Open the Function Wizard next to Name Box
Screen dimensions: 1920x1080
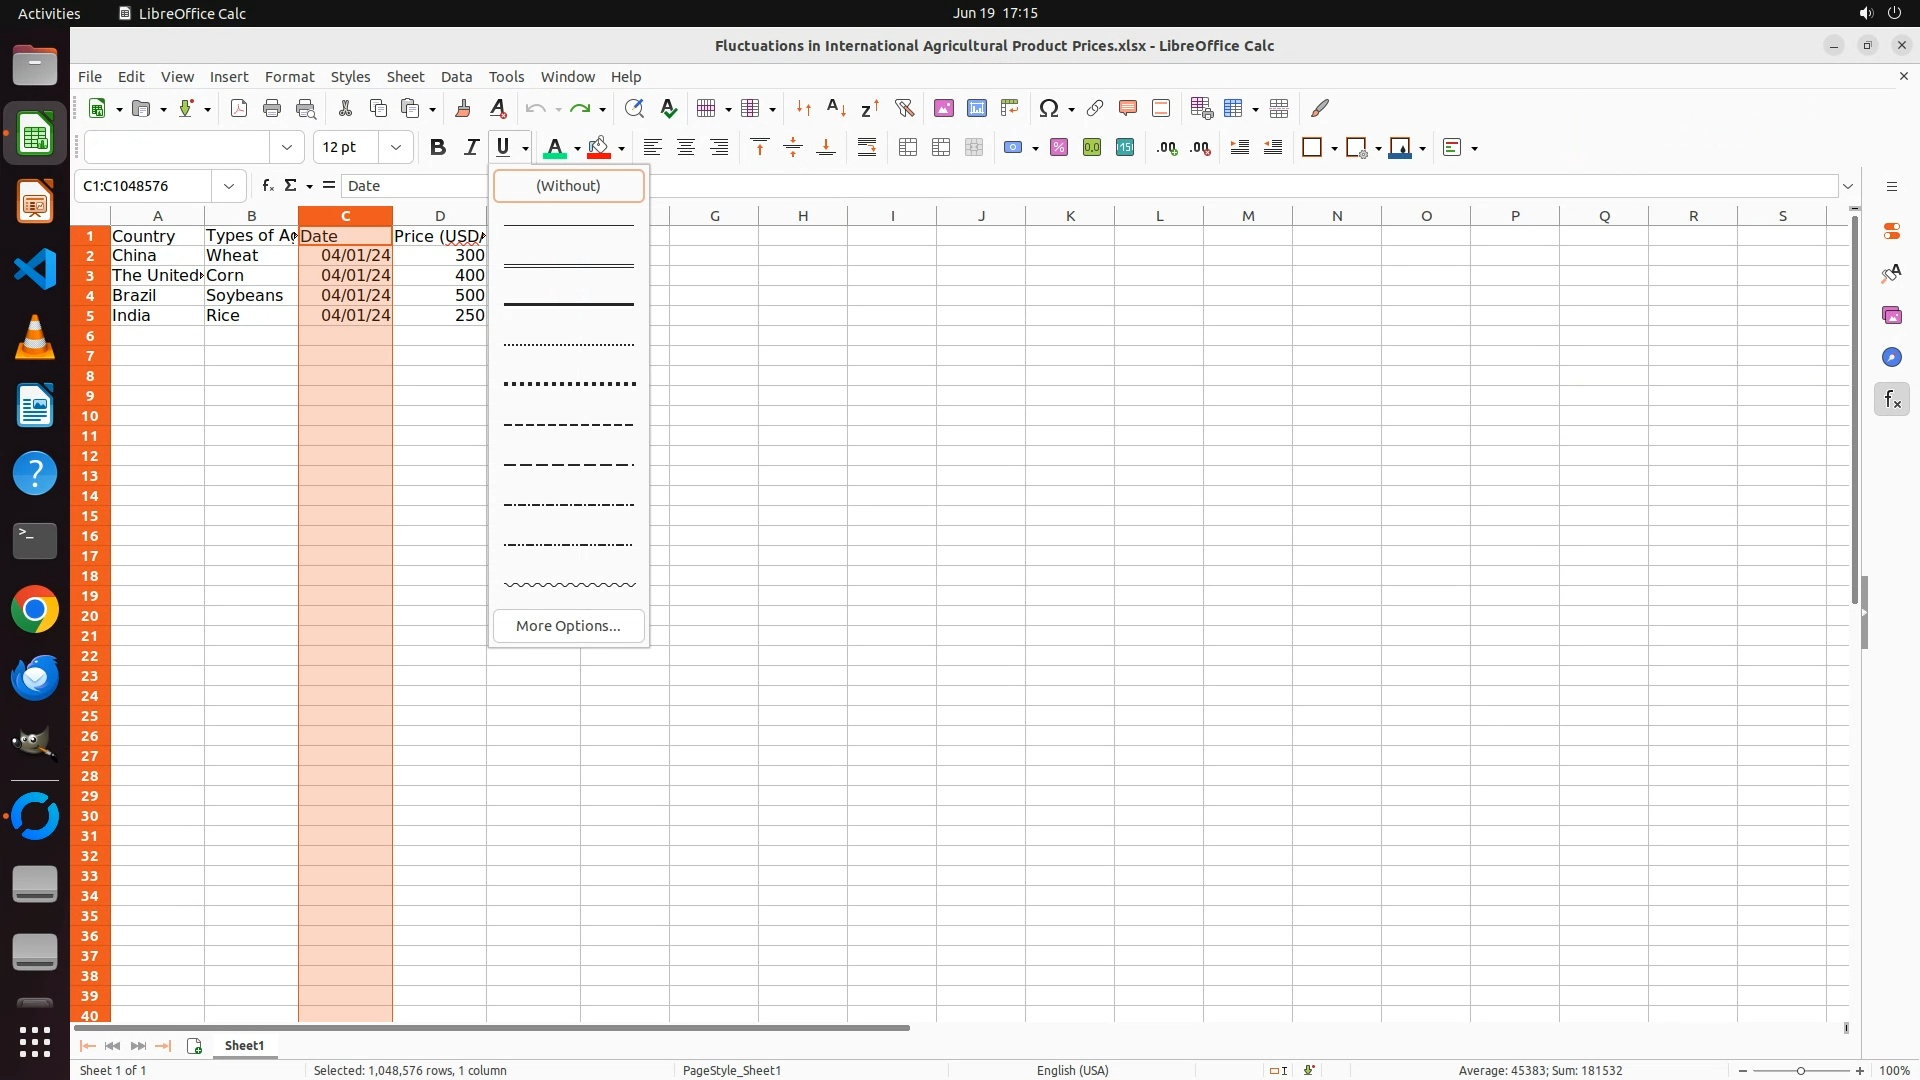[x=267, y=186]
